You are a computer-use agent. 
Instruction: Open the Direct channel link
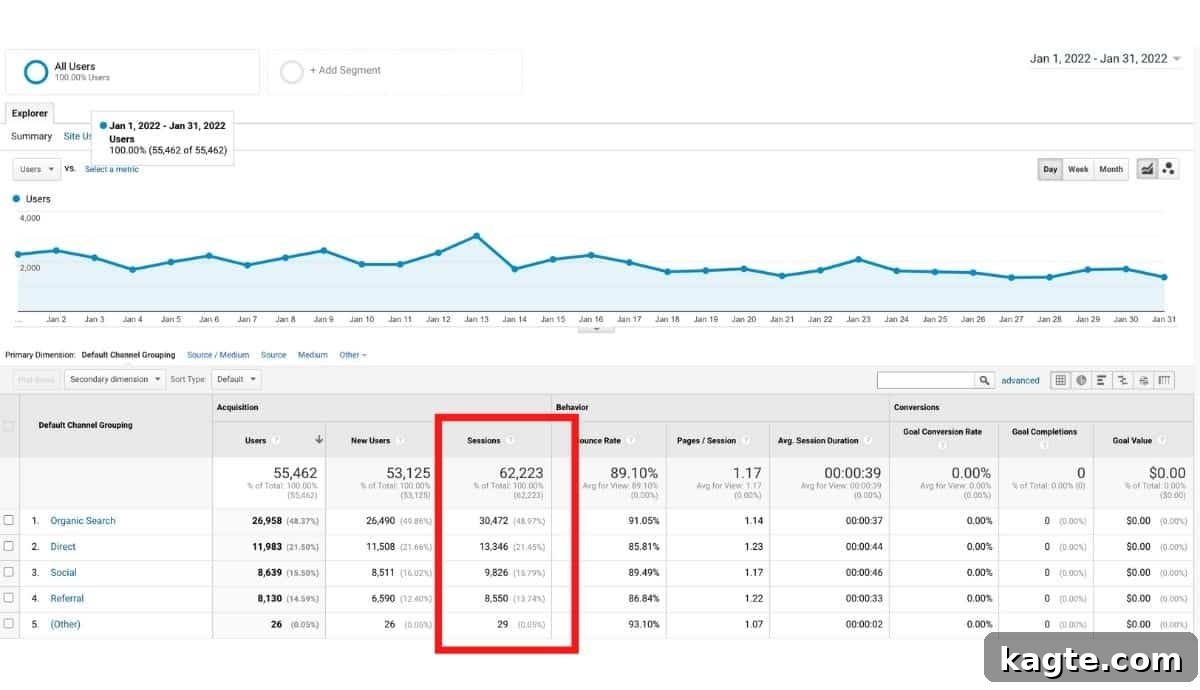pos(63,546)
